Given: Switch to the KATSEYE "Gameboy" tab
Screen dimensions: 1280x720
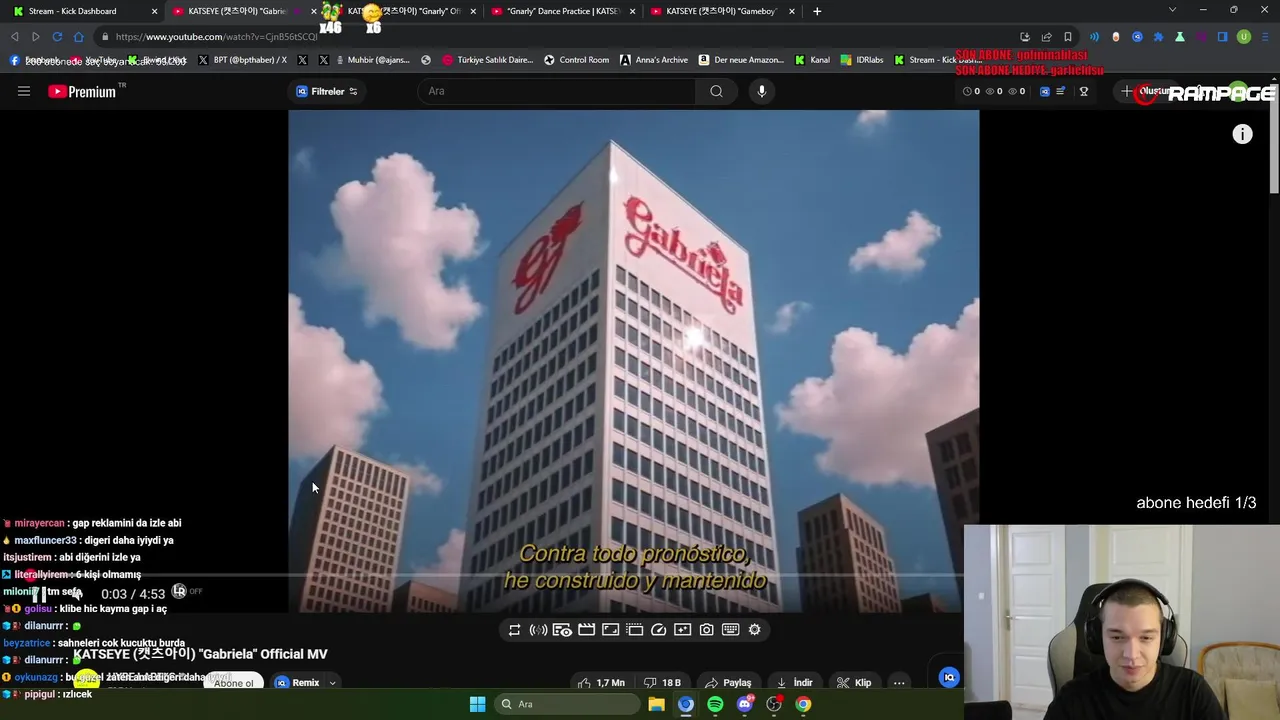Looking at the screenshot, I should click(721, 11).
